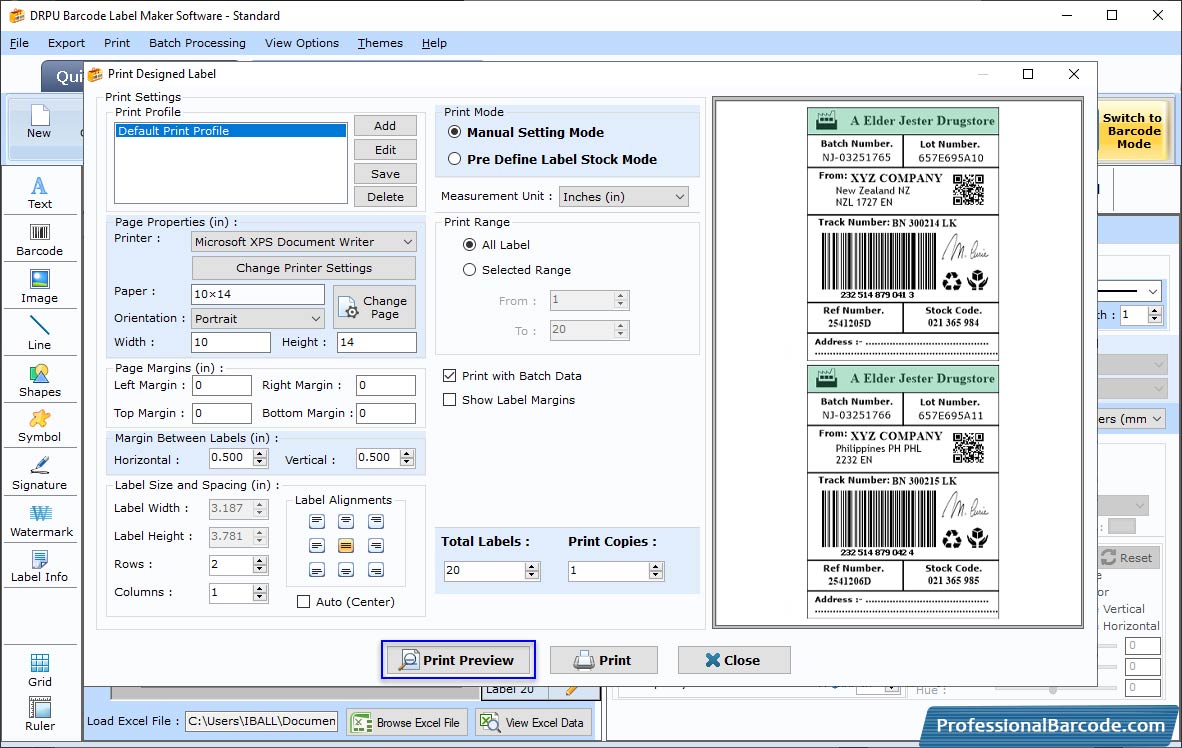
Task: Select the Image tool in sidebar
Action: [39, 287]
